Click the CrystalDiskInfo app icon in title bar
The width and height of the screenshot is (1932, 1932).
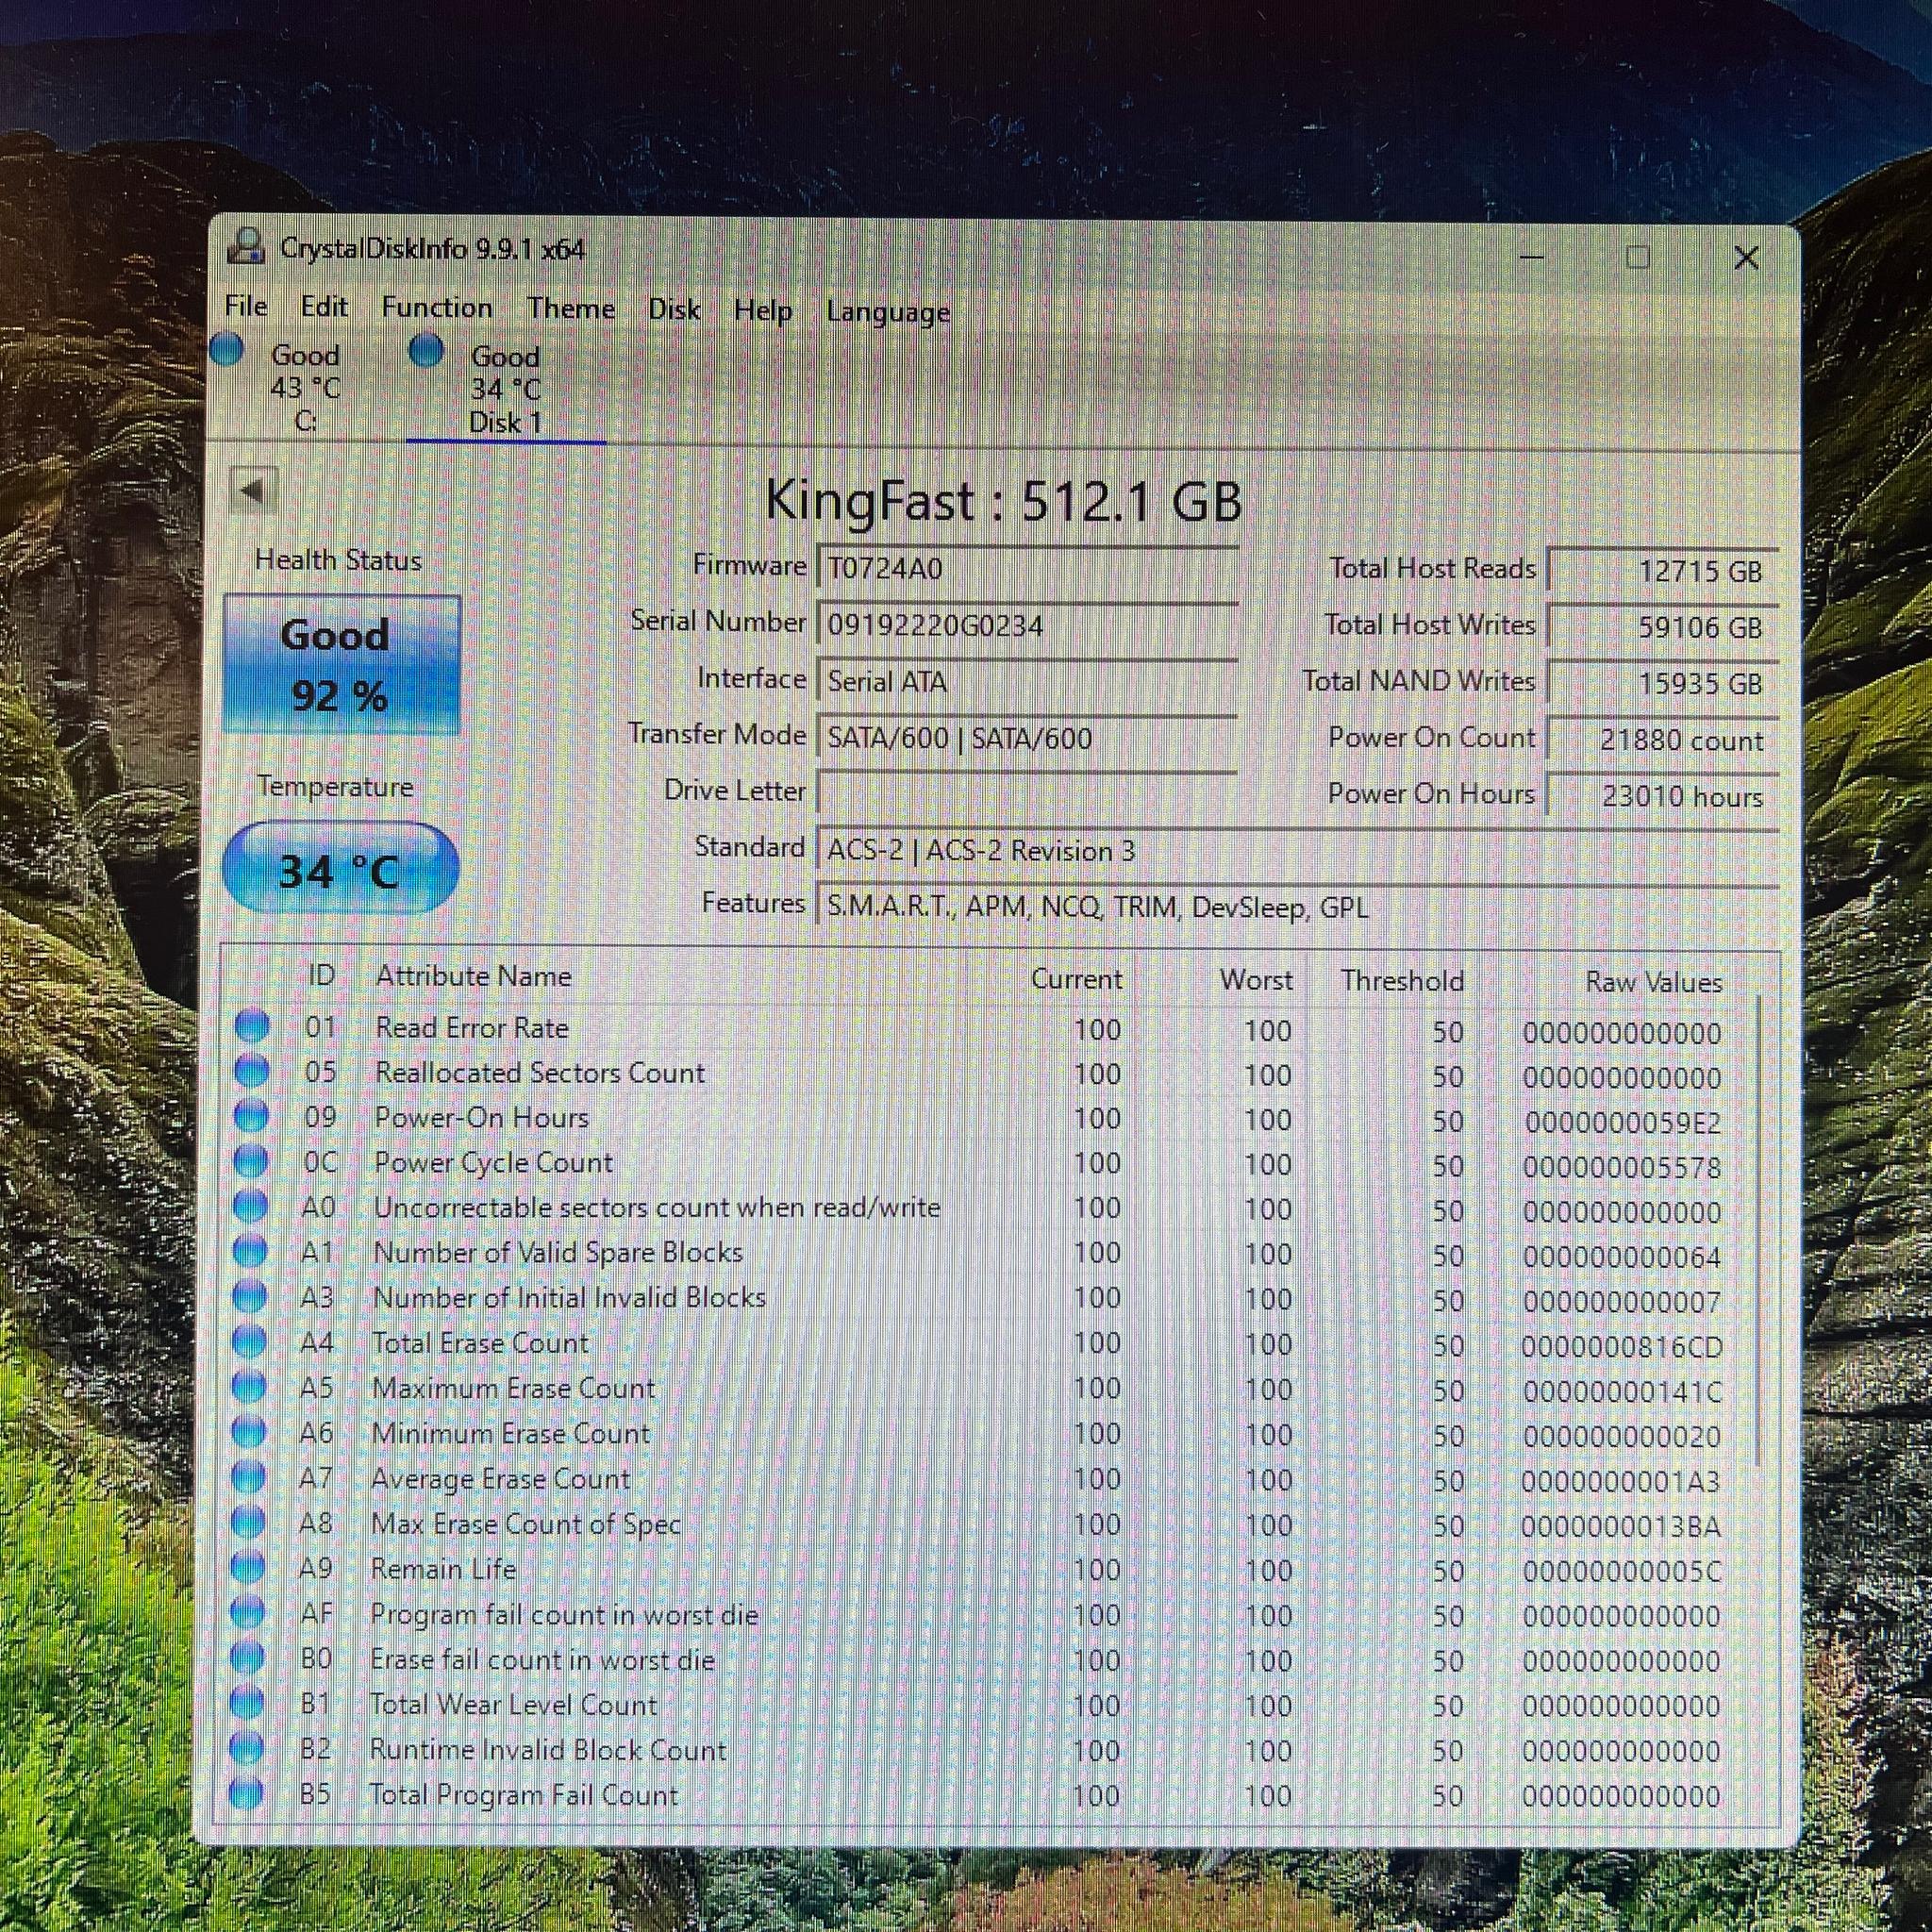coord(246,246)
